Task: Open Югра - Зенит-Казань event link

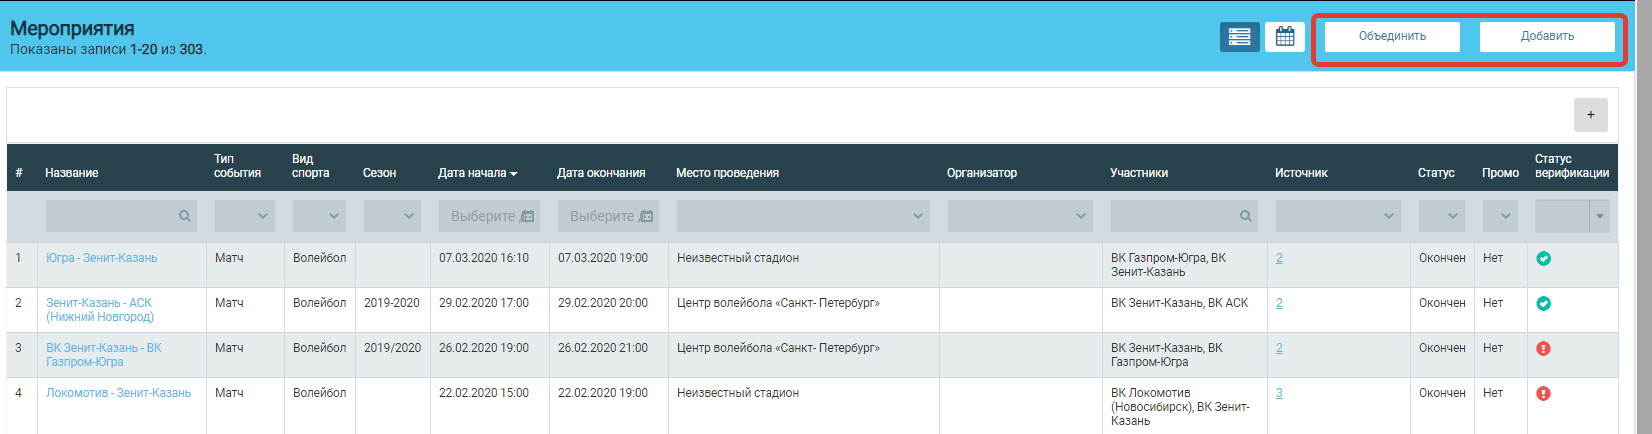Action: (101, 258)
